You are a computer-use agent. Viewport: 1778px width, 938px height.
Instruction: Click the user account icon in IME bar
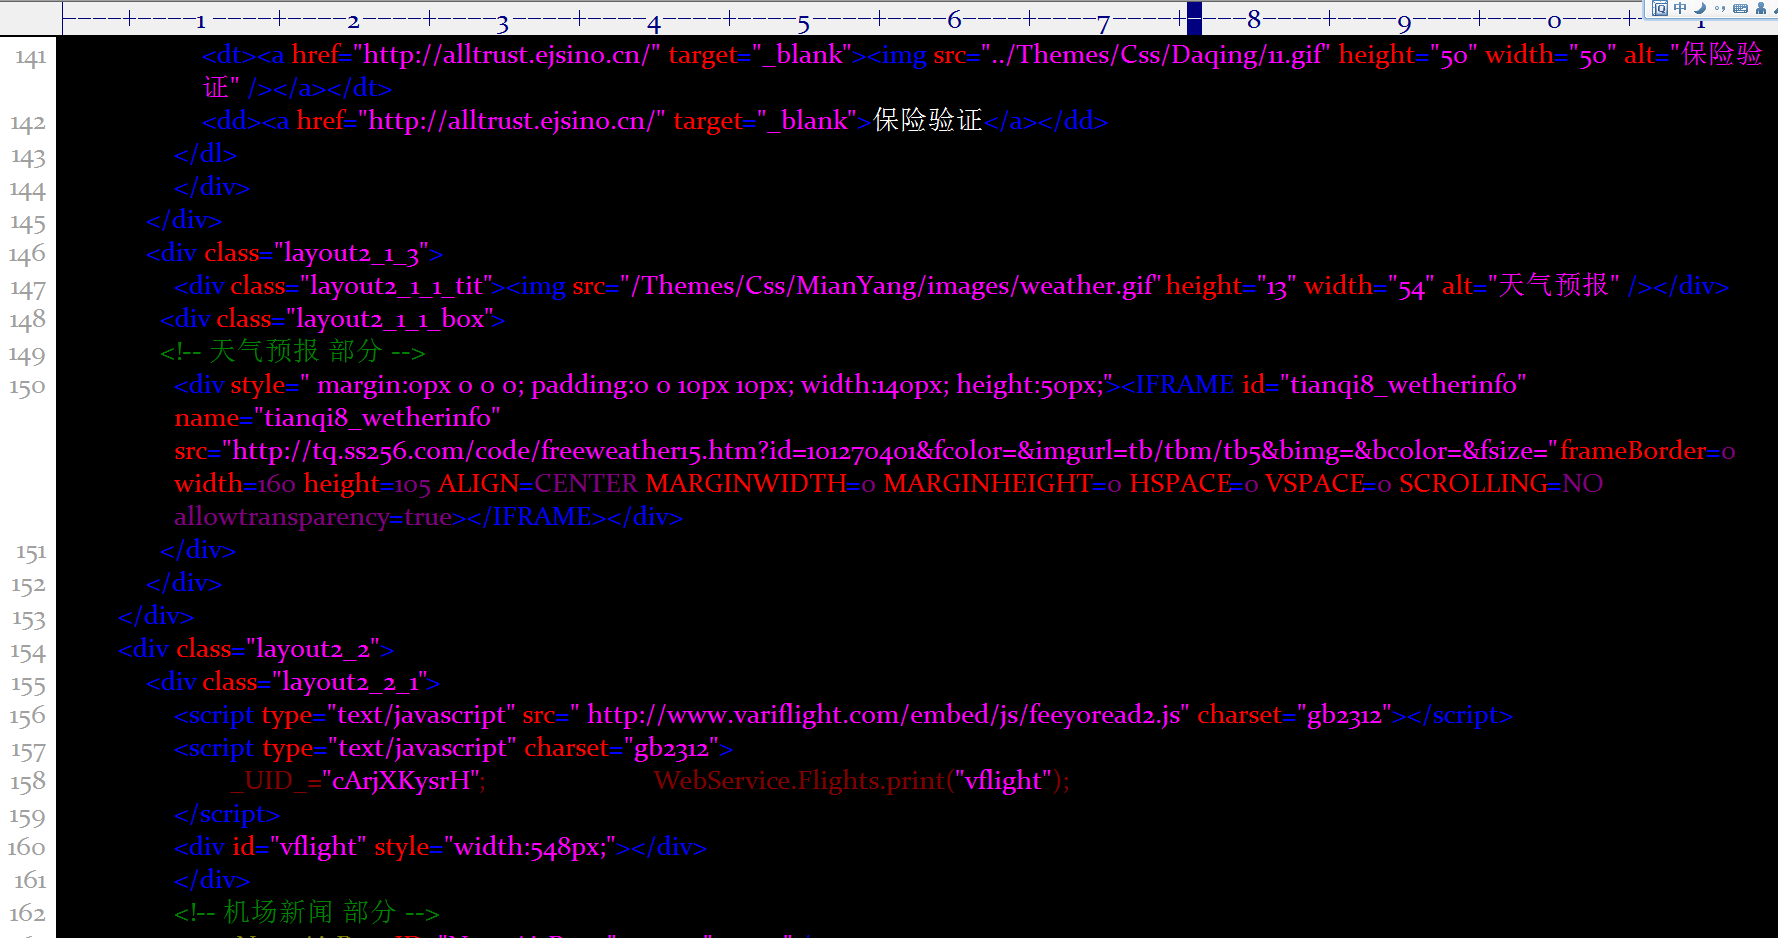point(1761,8)
